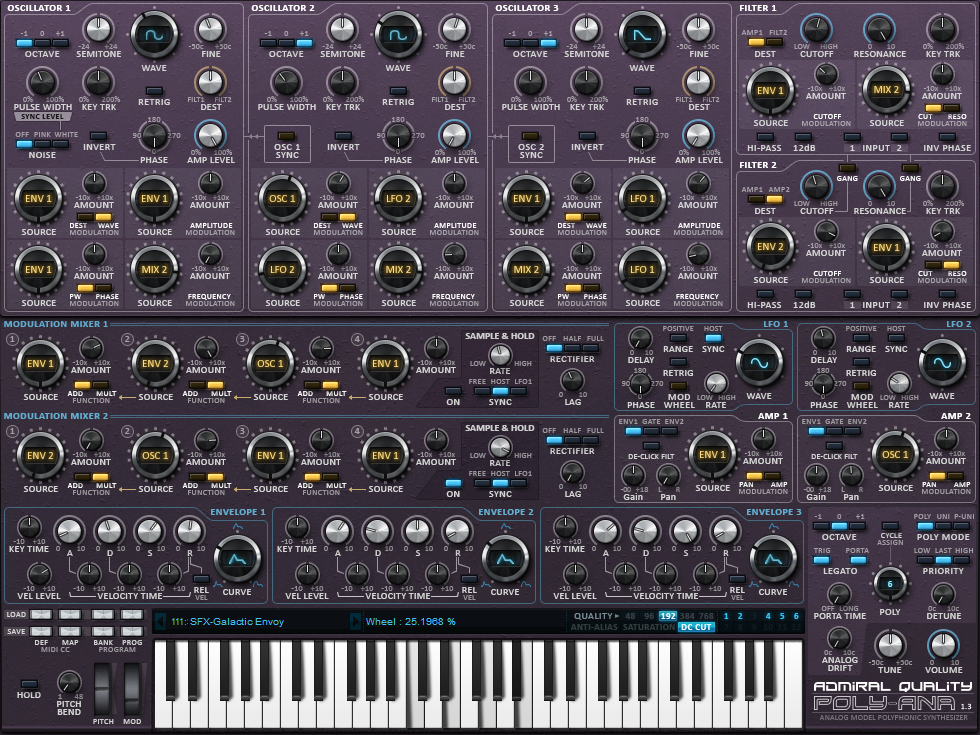Go to previous preset with left arrow
Screen dimensions: 980x735
160,621
